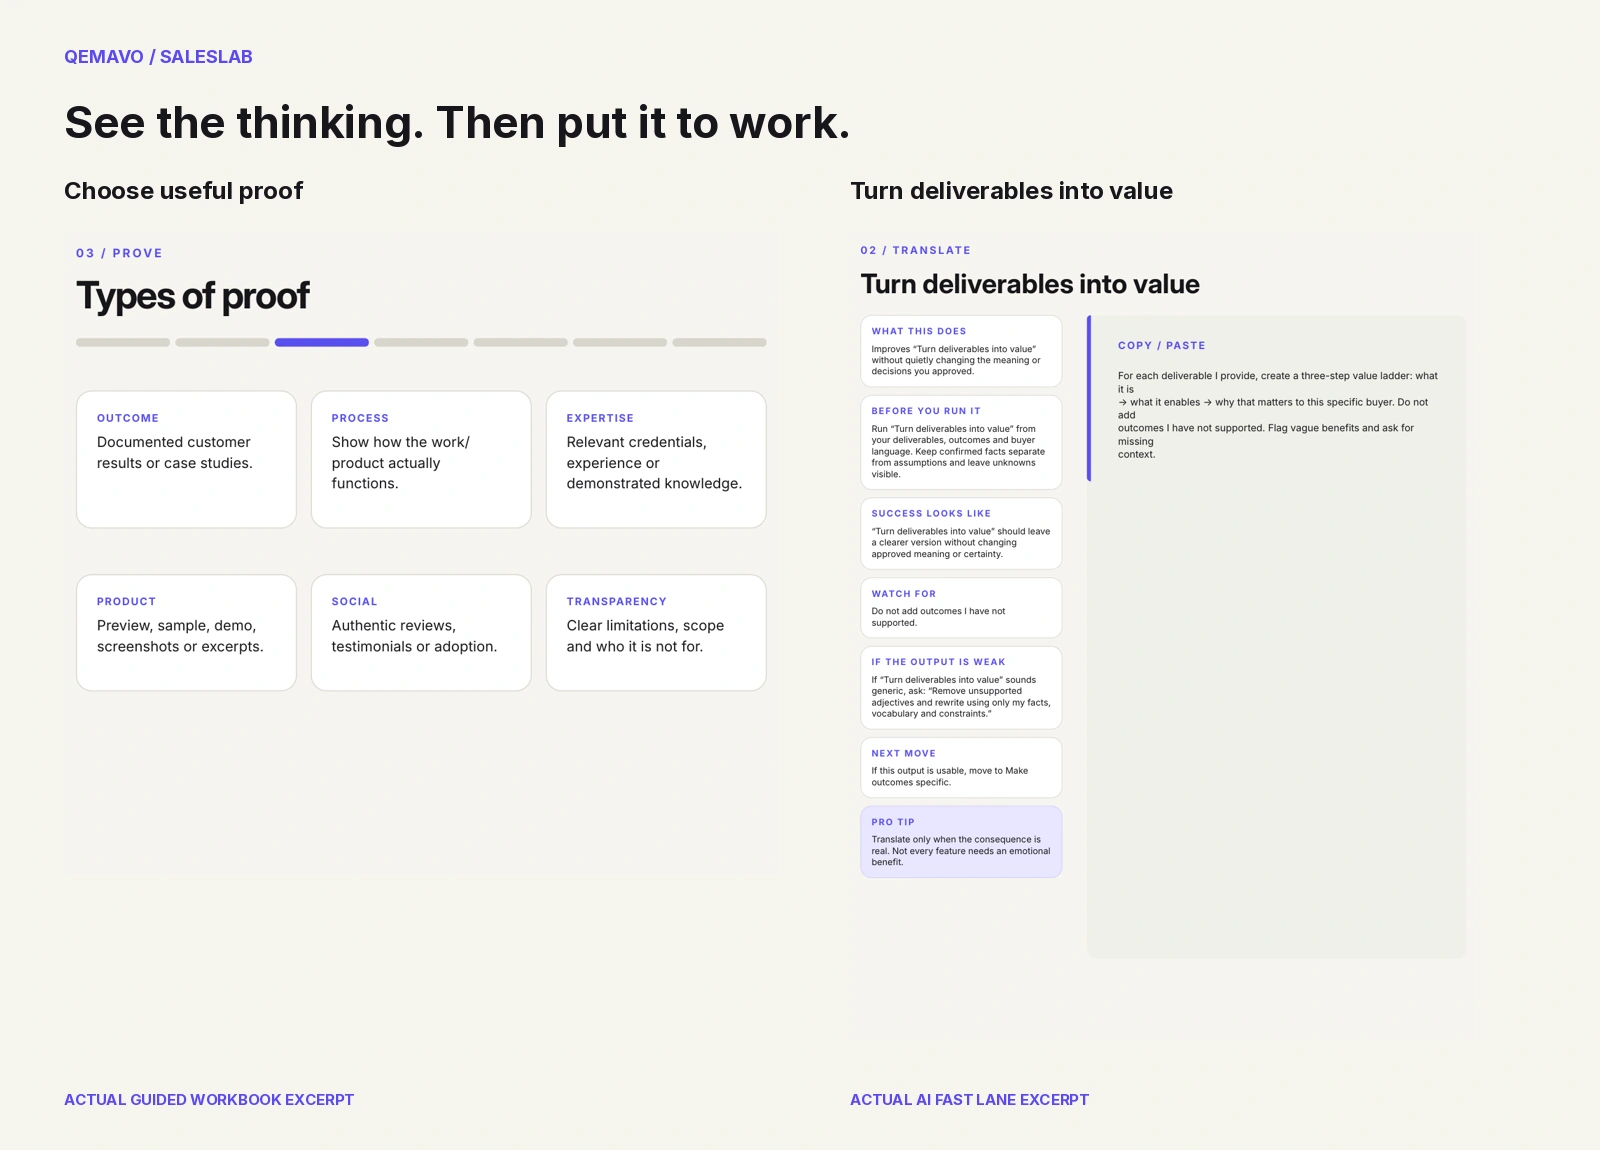Select the SUCCESS LOOKS LIKE card
1600x1150 pixels.
point(961,533)
